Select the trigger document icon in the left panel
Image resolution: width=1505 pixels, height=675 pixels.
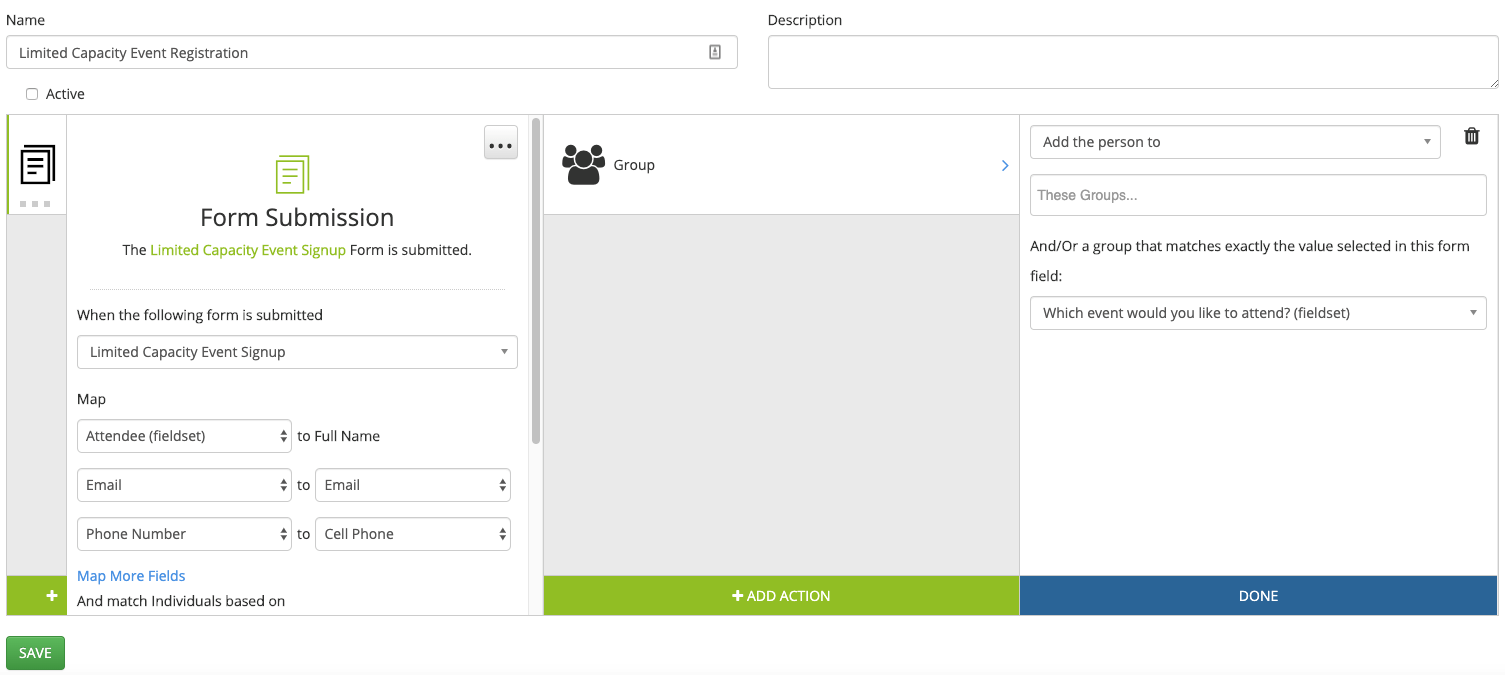click(36, 165)
